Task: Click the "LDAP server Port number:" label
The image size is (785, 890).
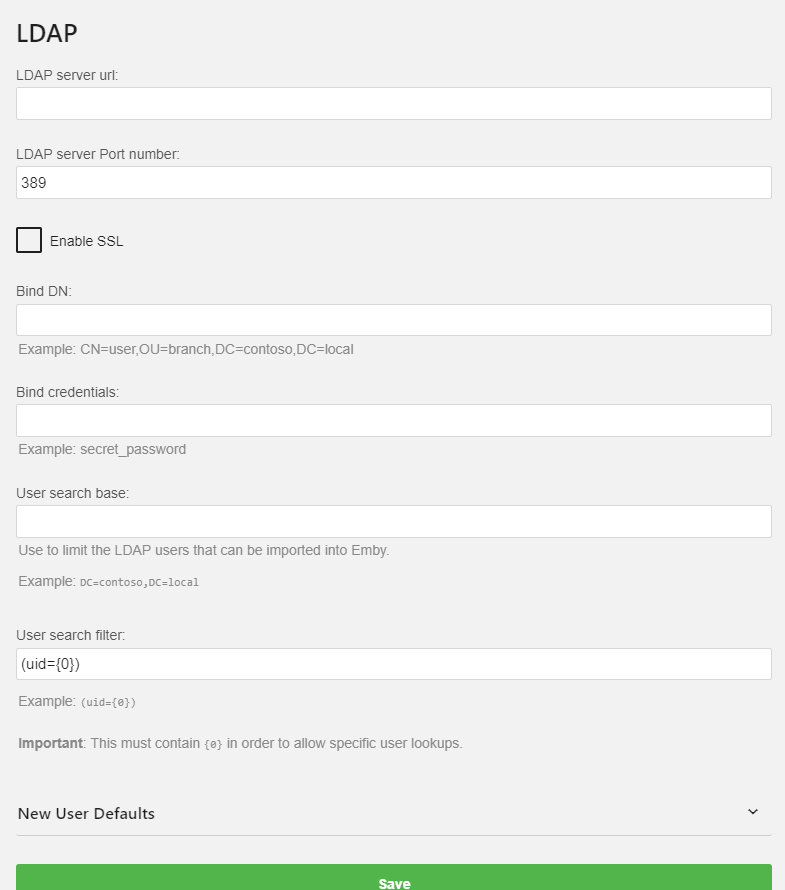Action: coord(98,154)
